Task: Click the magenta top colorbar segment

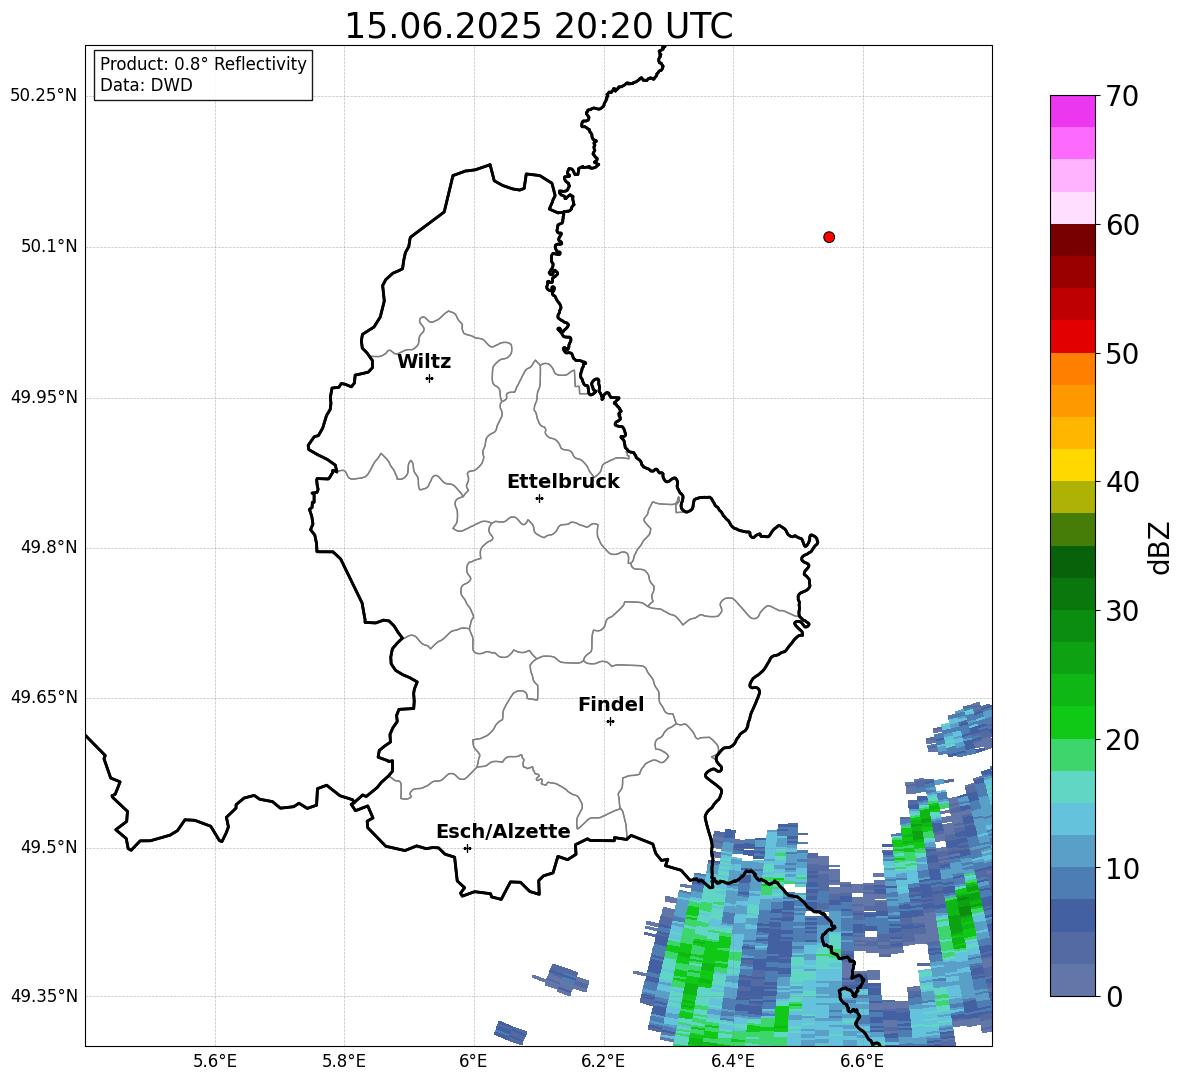Action: pyautogui.click(x=1072, y=111)
